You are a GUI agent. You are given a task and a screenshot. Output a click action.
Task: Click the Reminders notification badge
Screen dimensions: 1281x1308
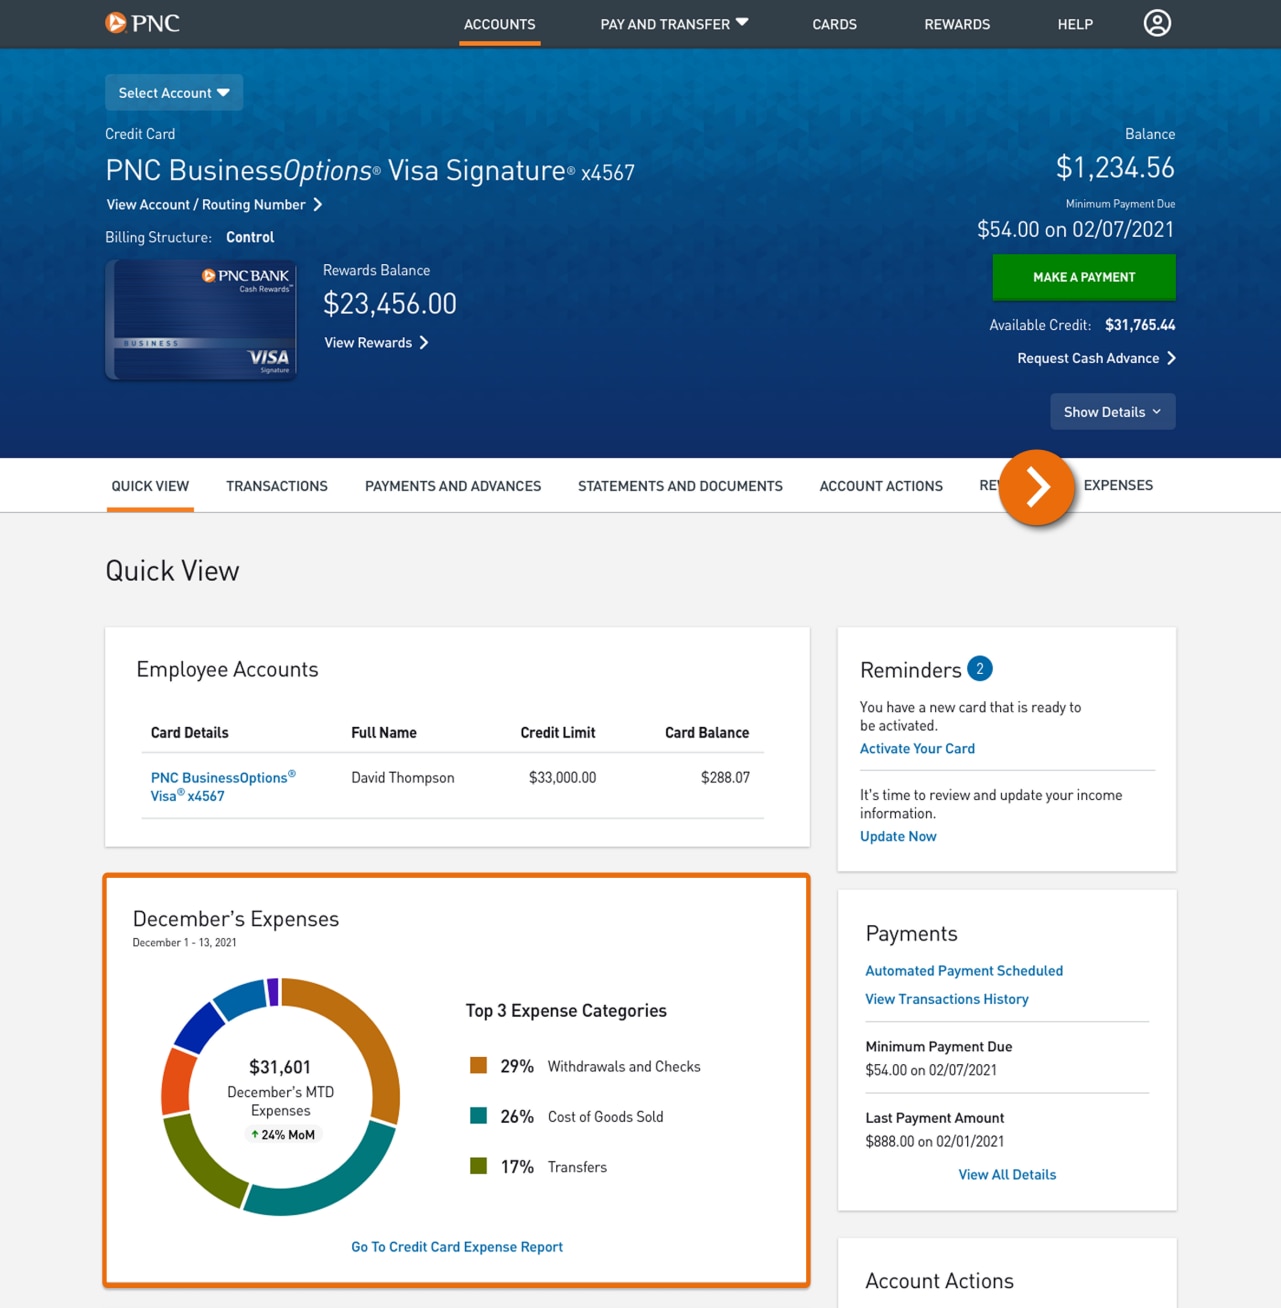(980, 668)
